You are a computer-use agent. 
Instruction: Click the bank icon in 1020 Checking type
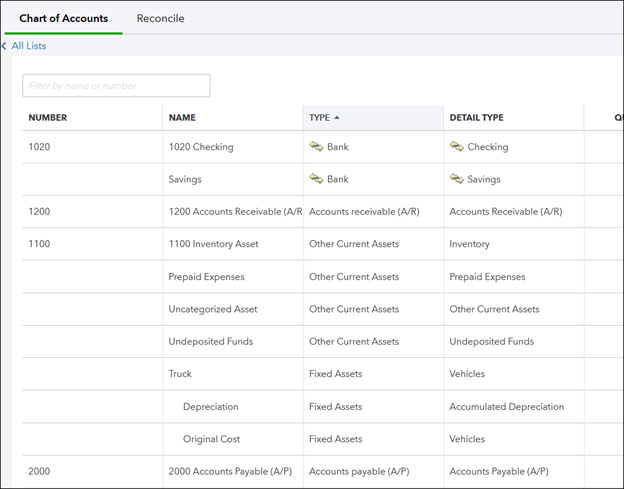click(316, 147)
